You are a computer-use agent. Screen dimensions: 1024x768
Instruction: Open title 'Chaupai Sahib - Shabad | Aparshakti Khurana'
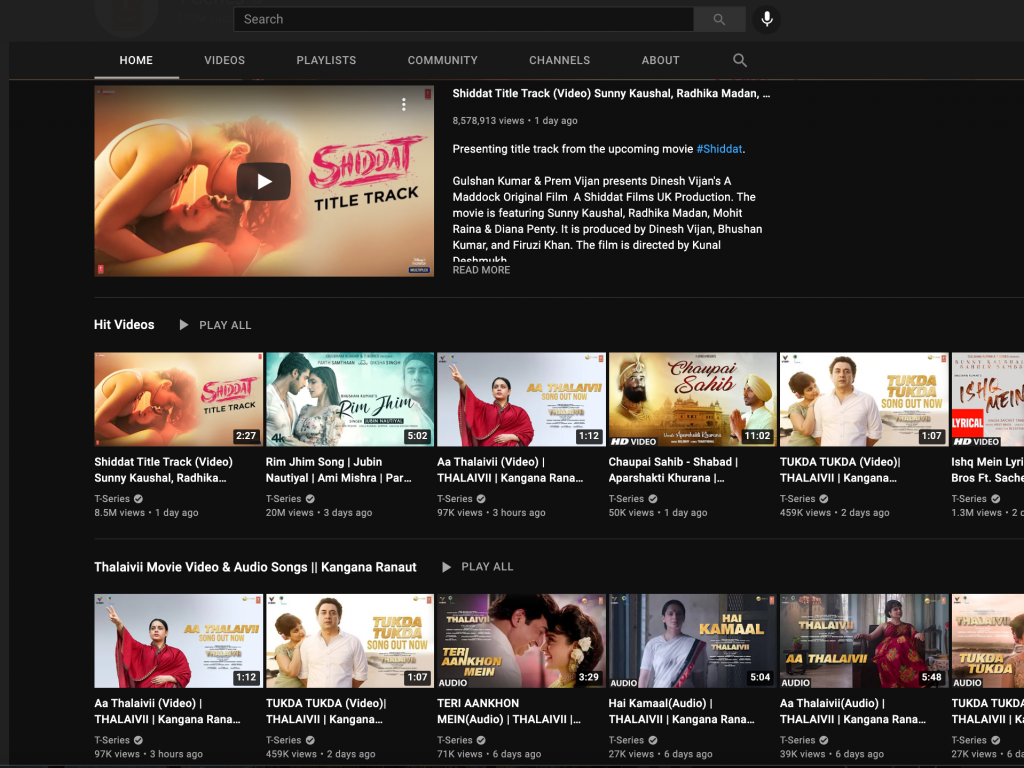click(673, 470)
